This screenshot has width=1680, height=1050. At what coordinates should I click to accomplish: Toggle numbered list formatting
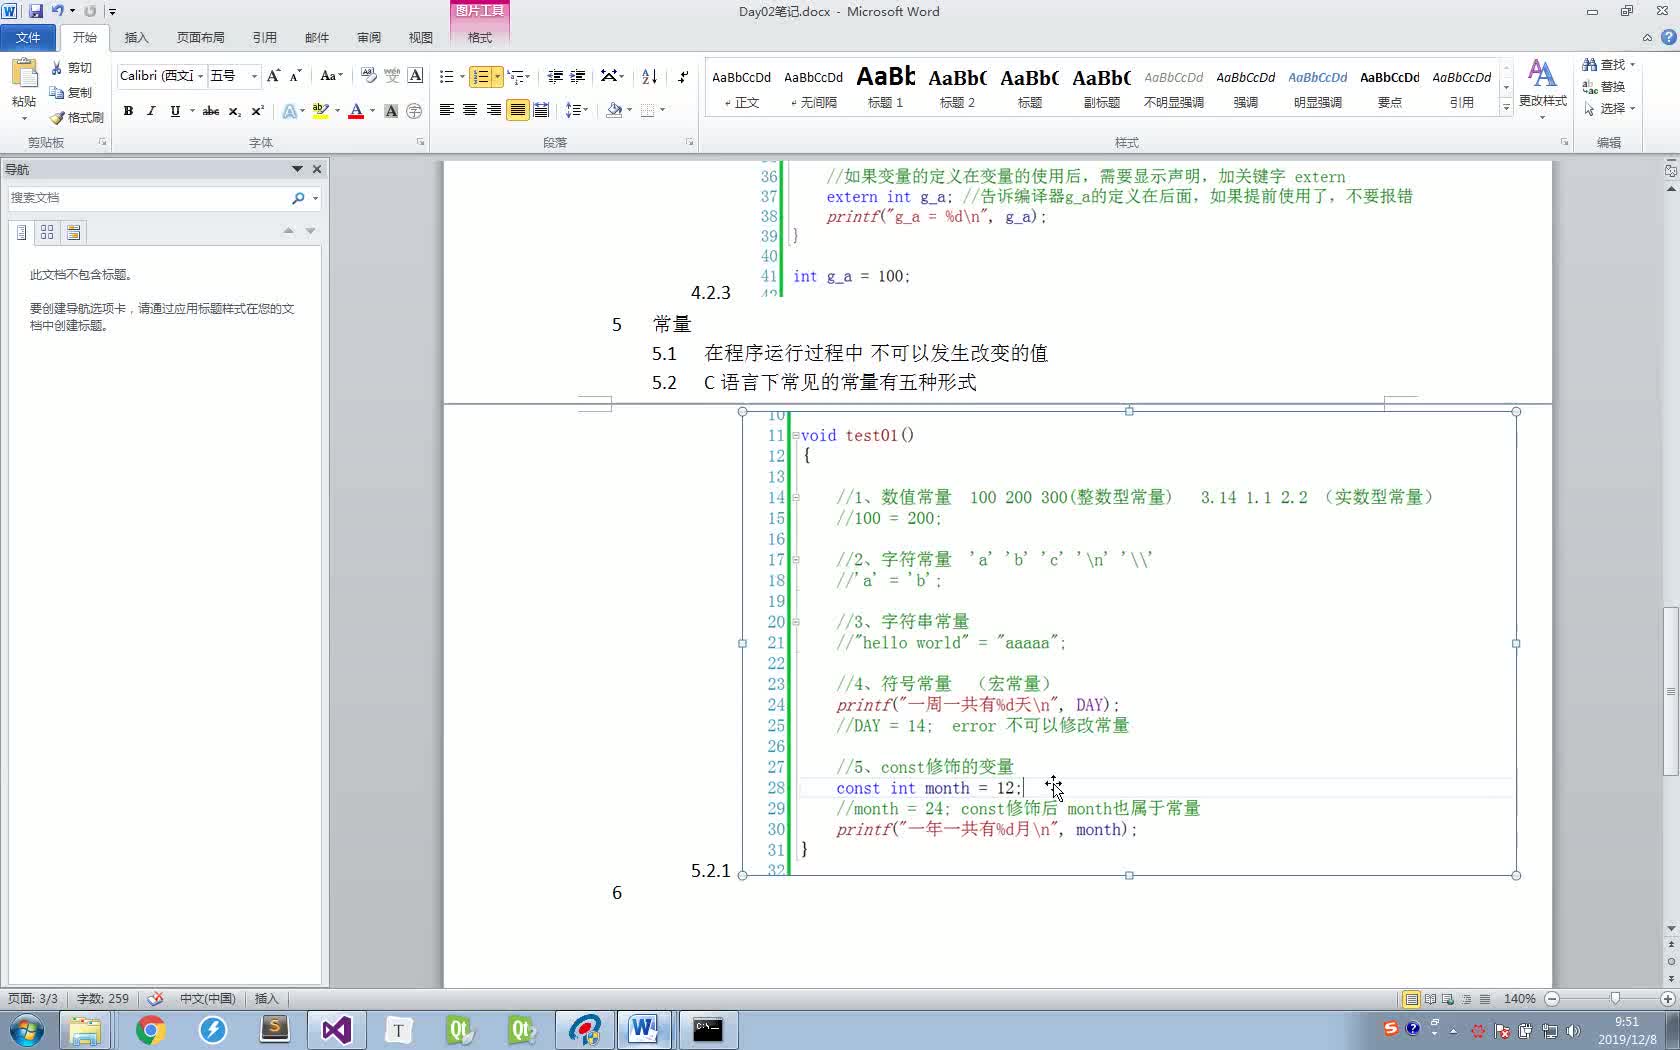tap(481, 77)
